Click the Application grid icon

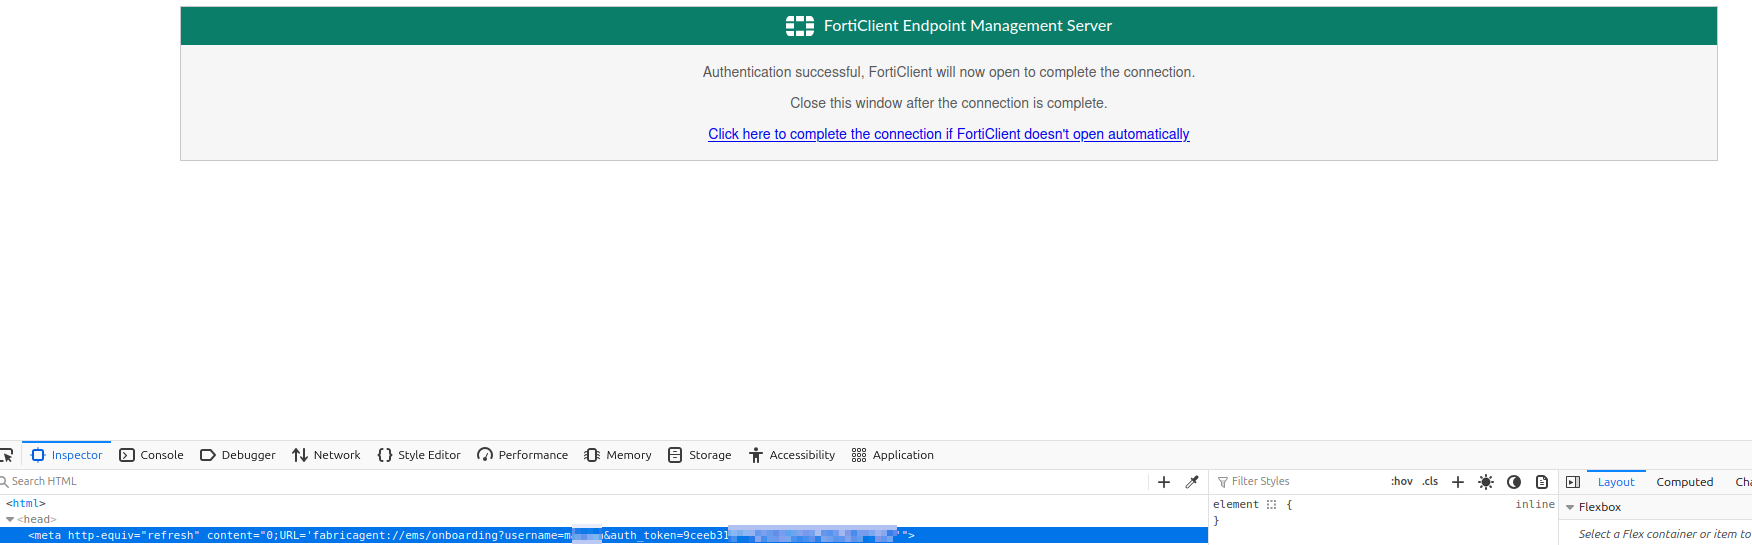[x=859, y=455]
